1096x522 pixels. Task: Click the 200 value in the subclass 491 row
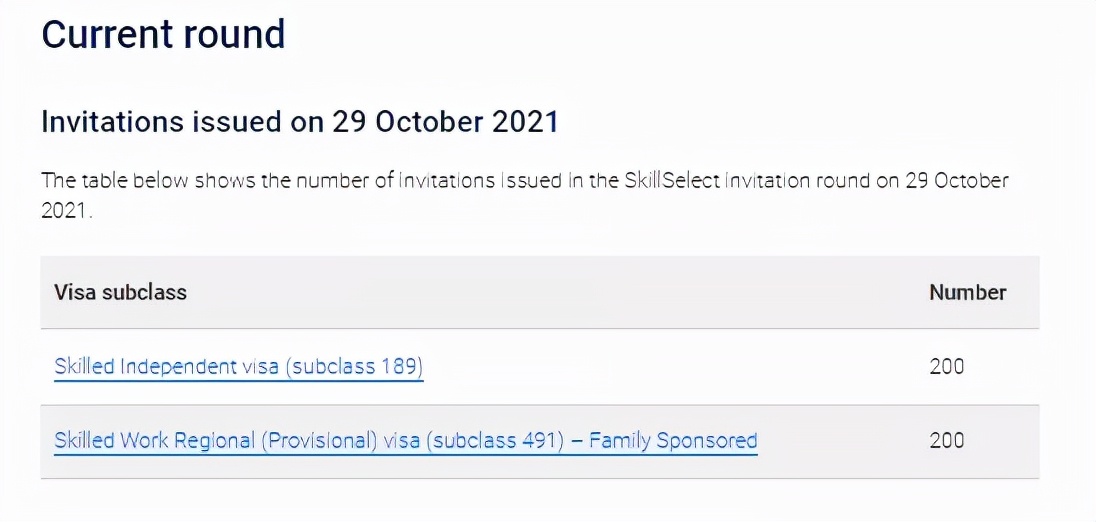(x=946, y=440)
